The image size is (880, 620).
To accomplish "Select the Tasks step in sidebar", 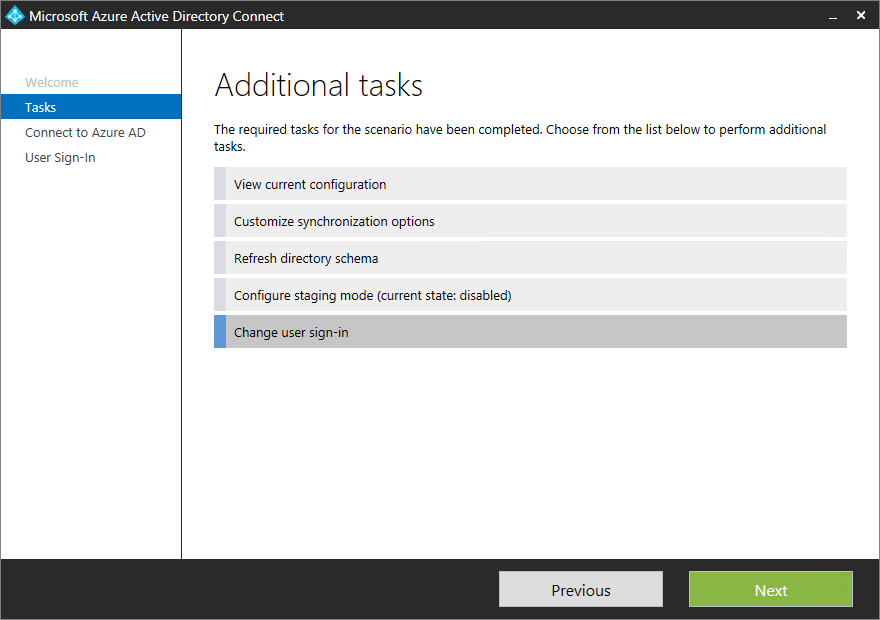I will click(91, 107).
